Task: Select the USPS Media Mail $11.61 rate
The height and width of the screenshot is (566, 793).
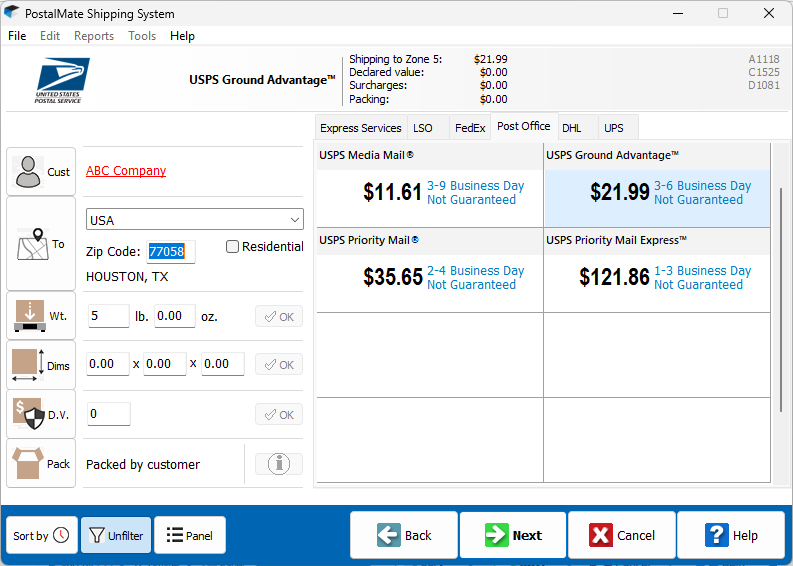Action: 430,185
